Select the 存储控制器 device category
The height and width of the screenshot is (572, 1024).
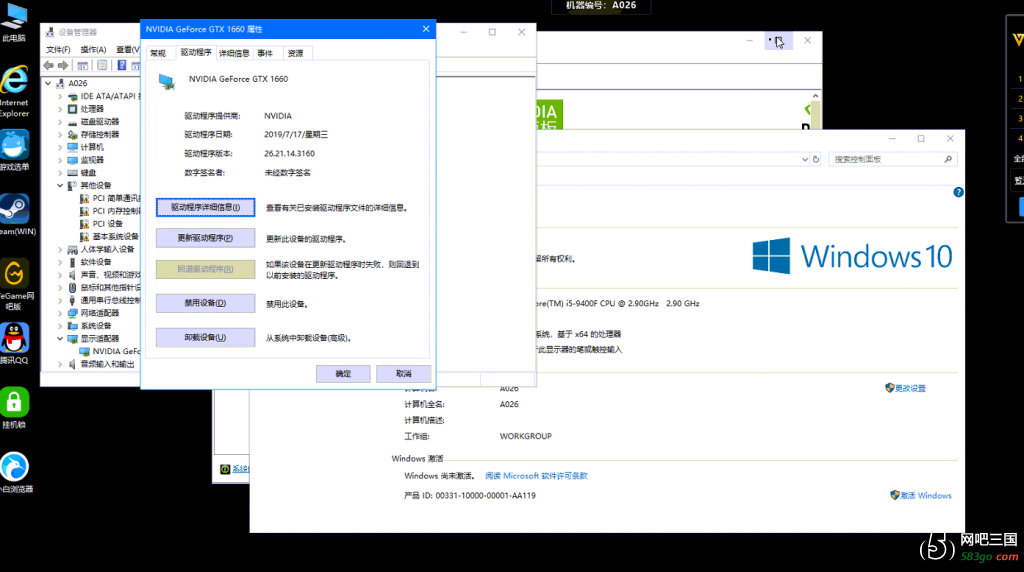pyautogui.click(x=100, y=135)
